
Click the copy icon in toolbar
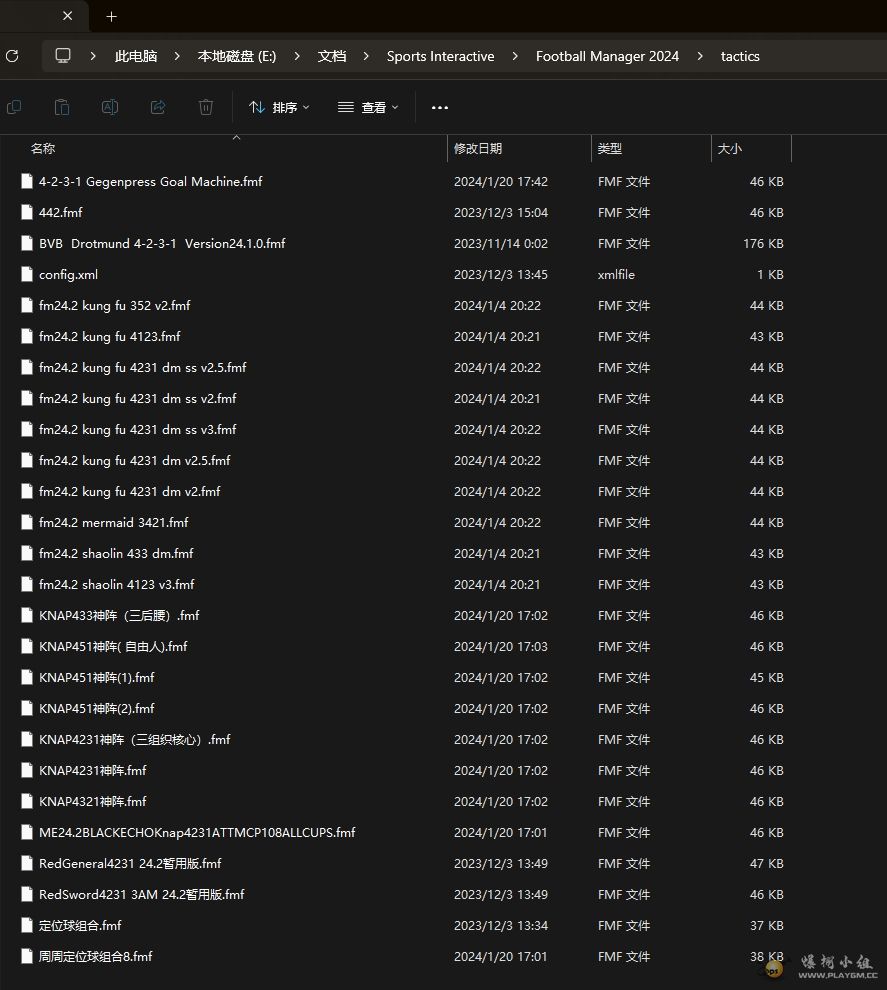(14, 107)
